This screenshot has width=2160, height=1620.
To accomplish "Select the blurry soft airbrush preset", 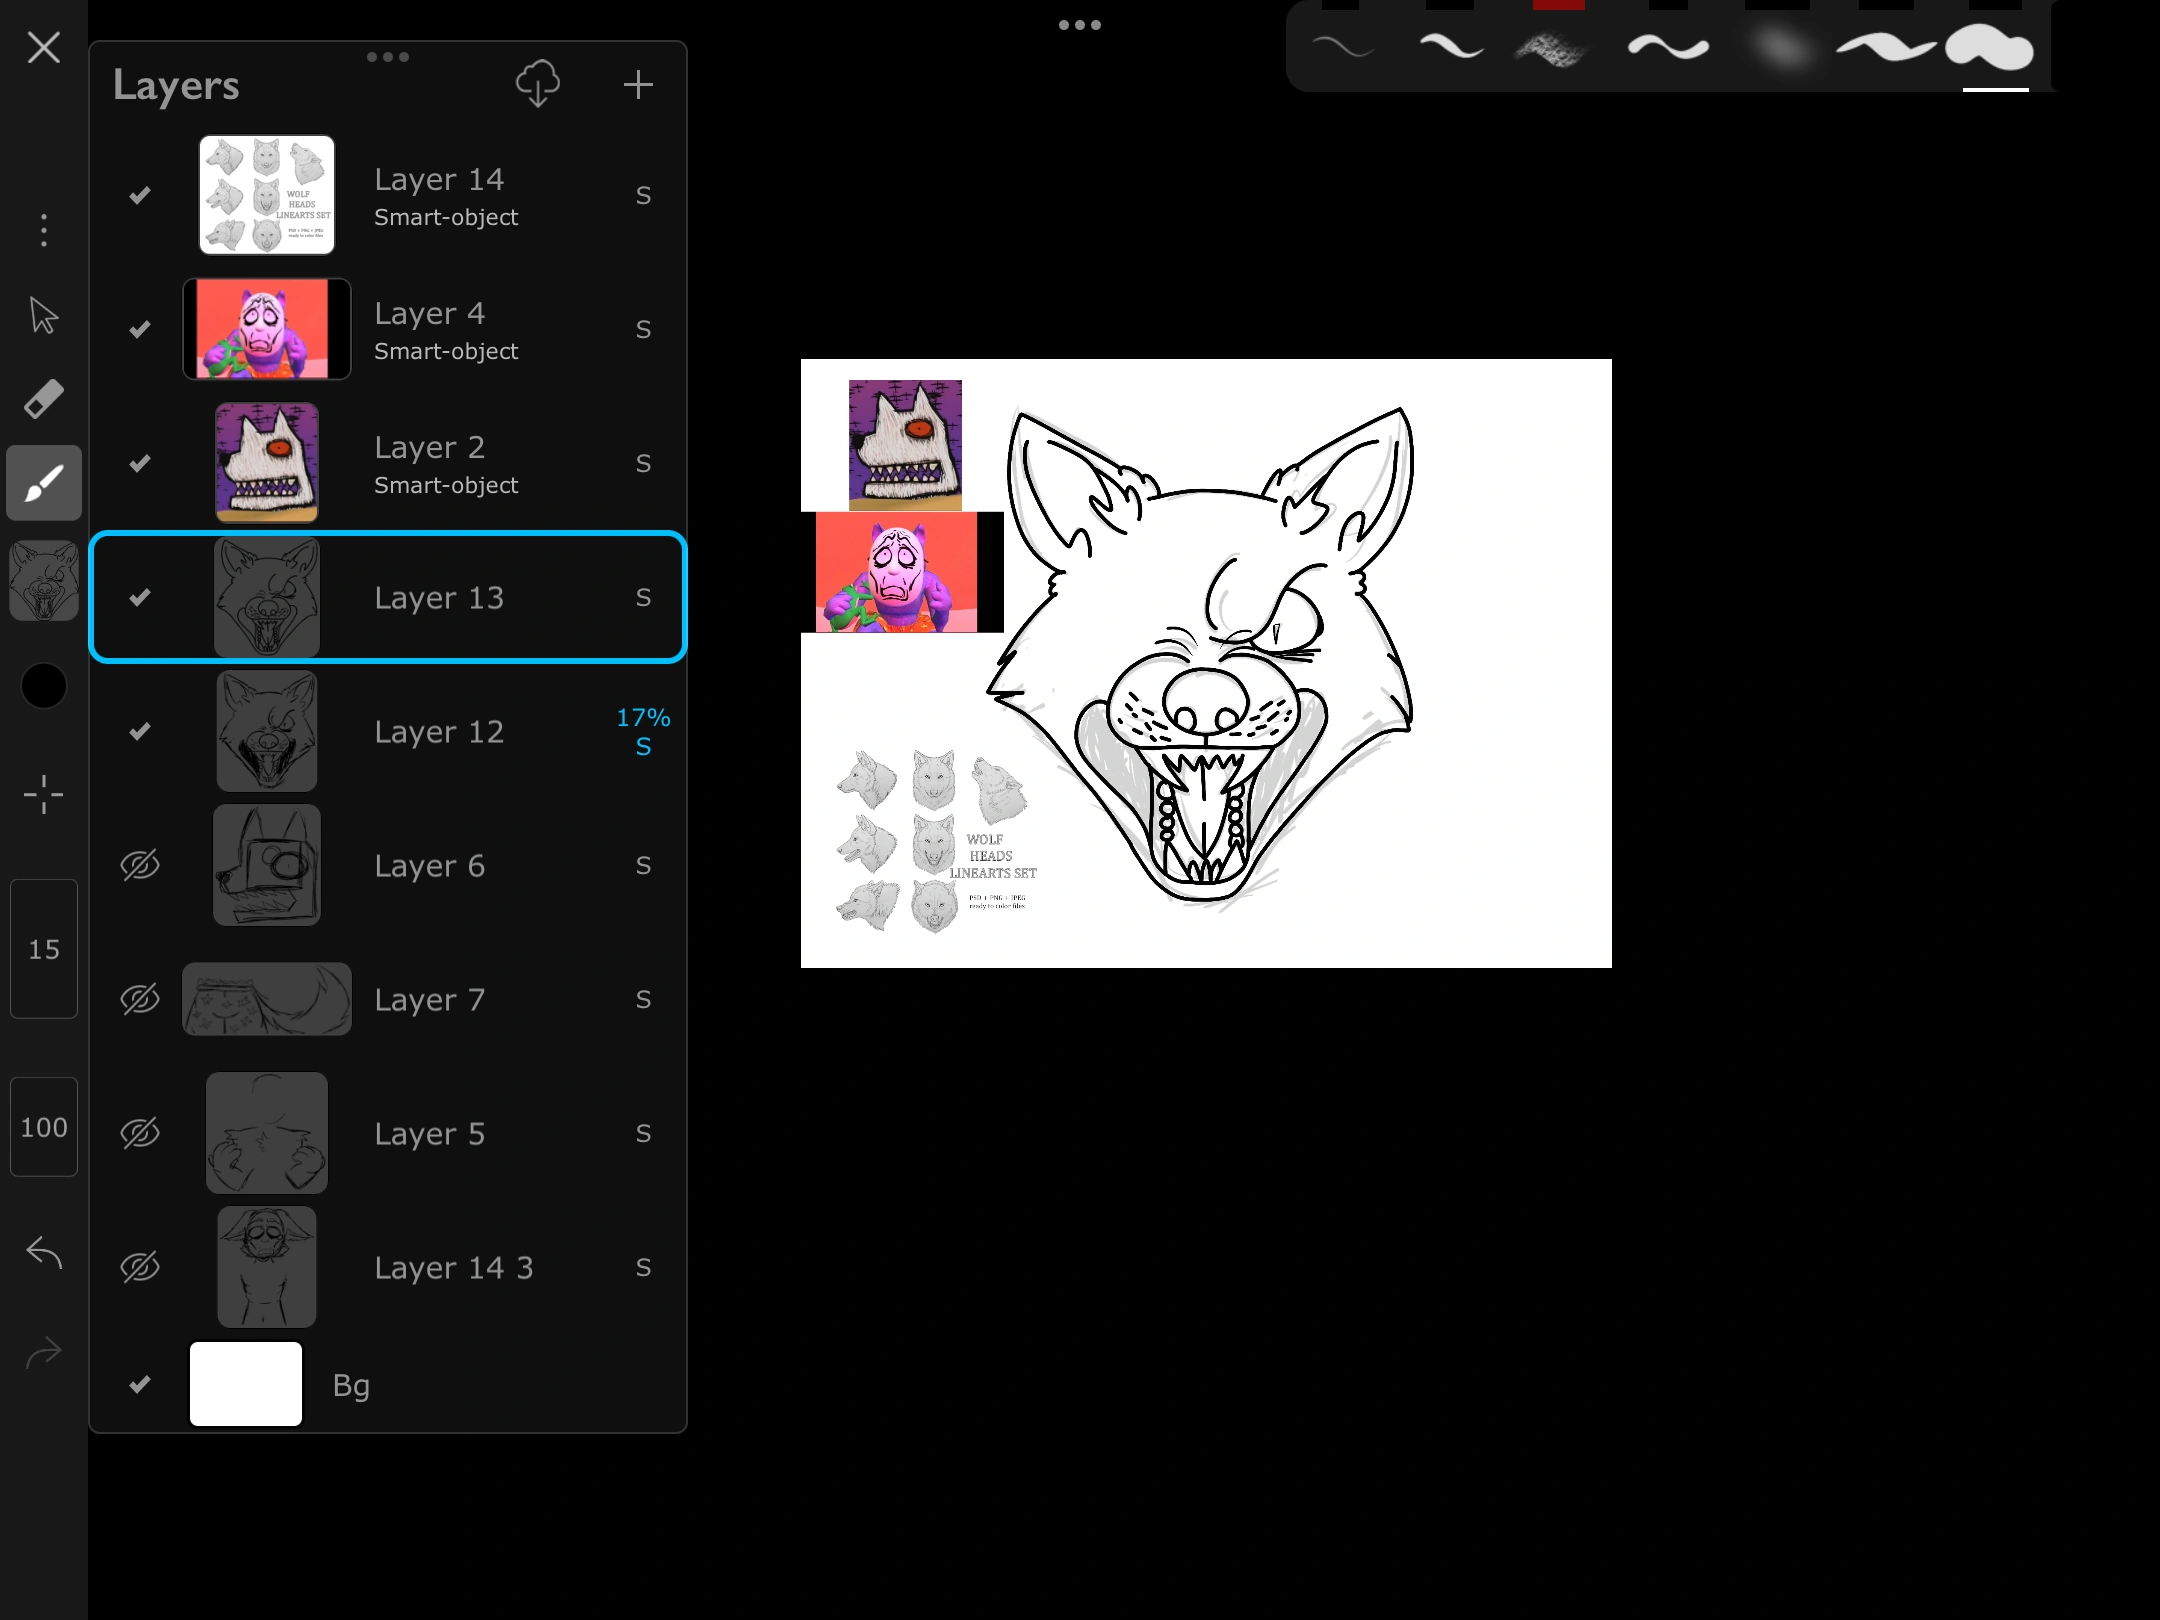I will point(1780,48).
